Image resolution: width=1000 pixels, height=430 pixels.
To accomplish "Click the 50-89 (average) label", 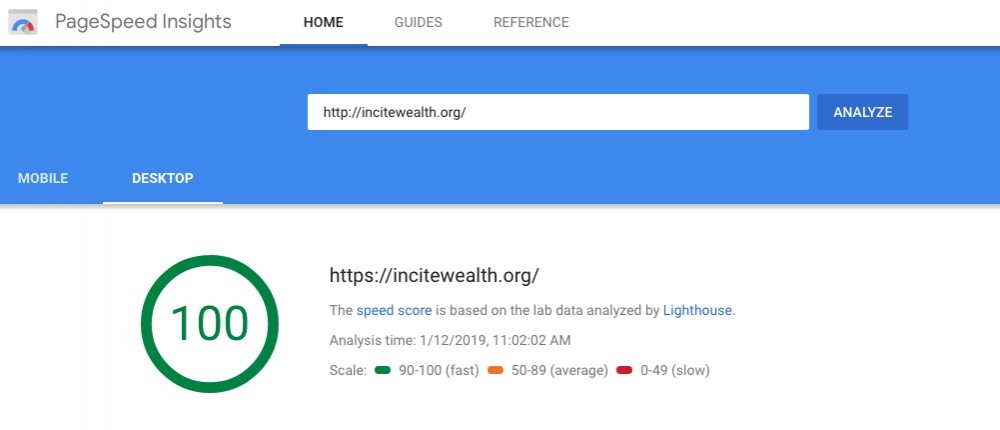I will pos(560,371).
